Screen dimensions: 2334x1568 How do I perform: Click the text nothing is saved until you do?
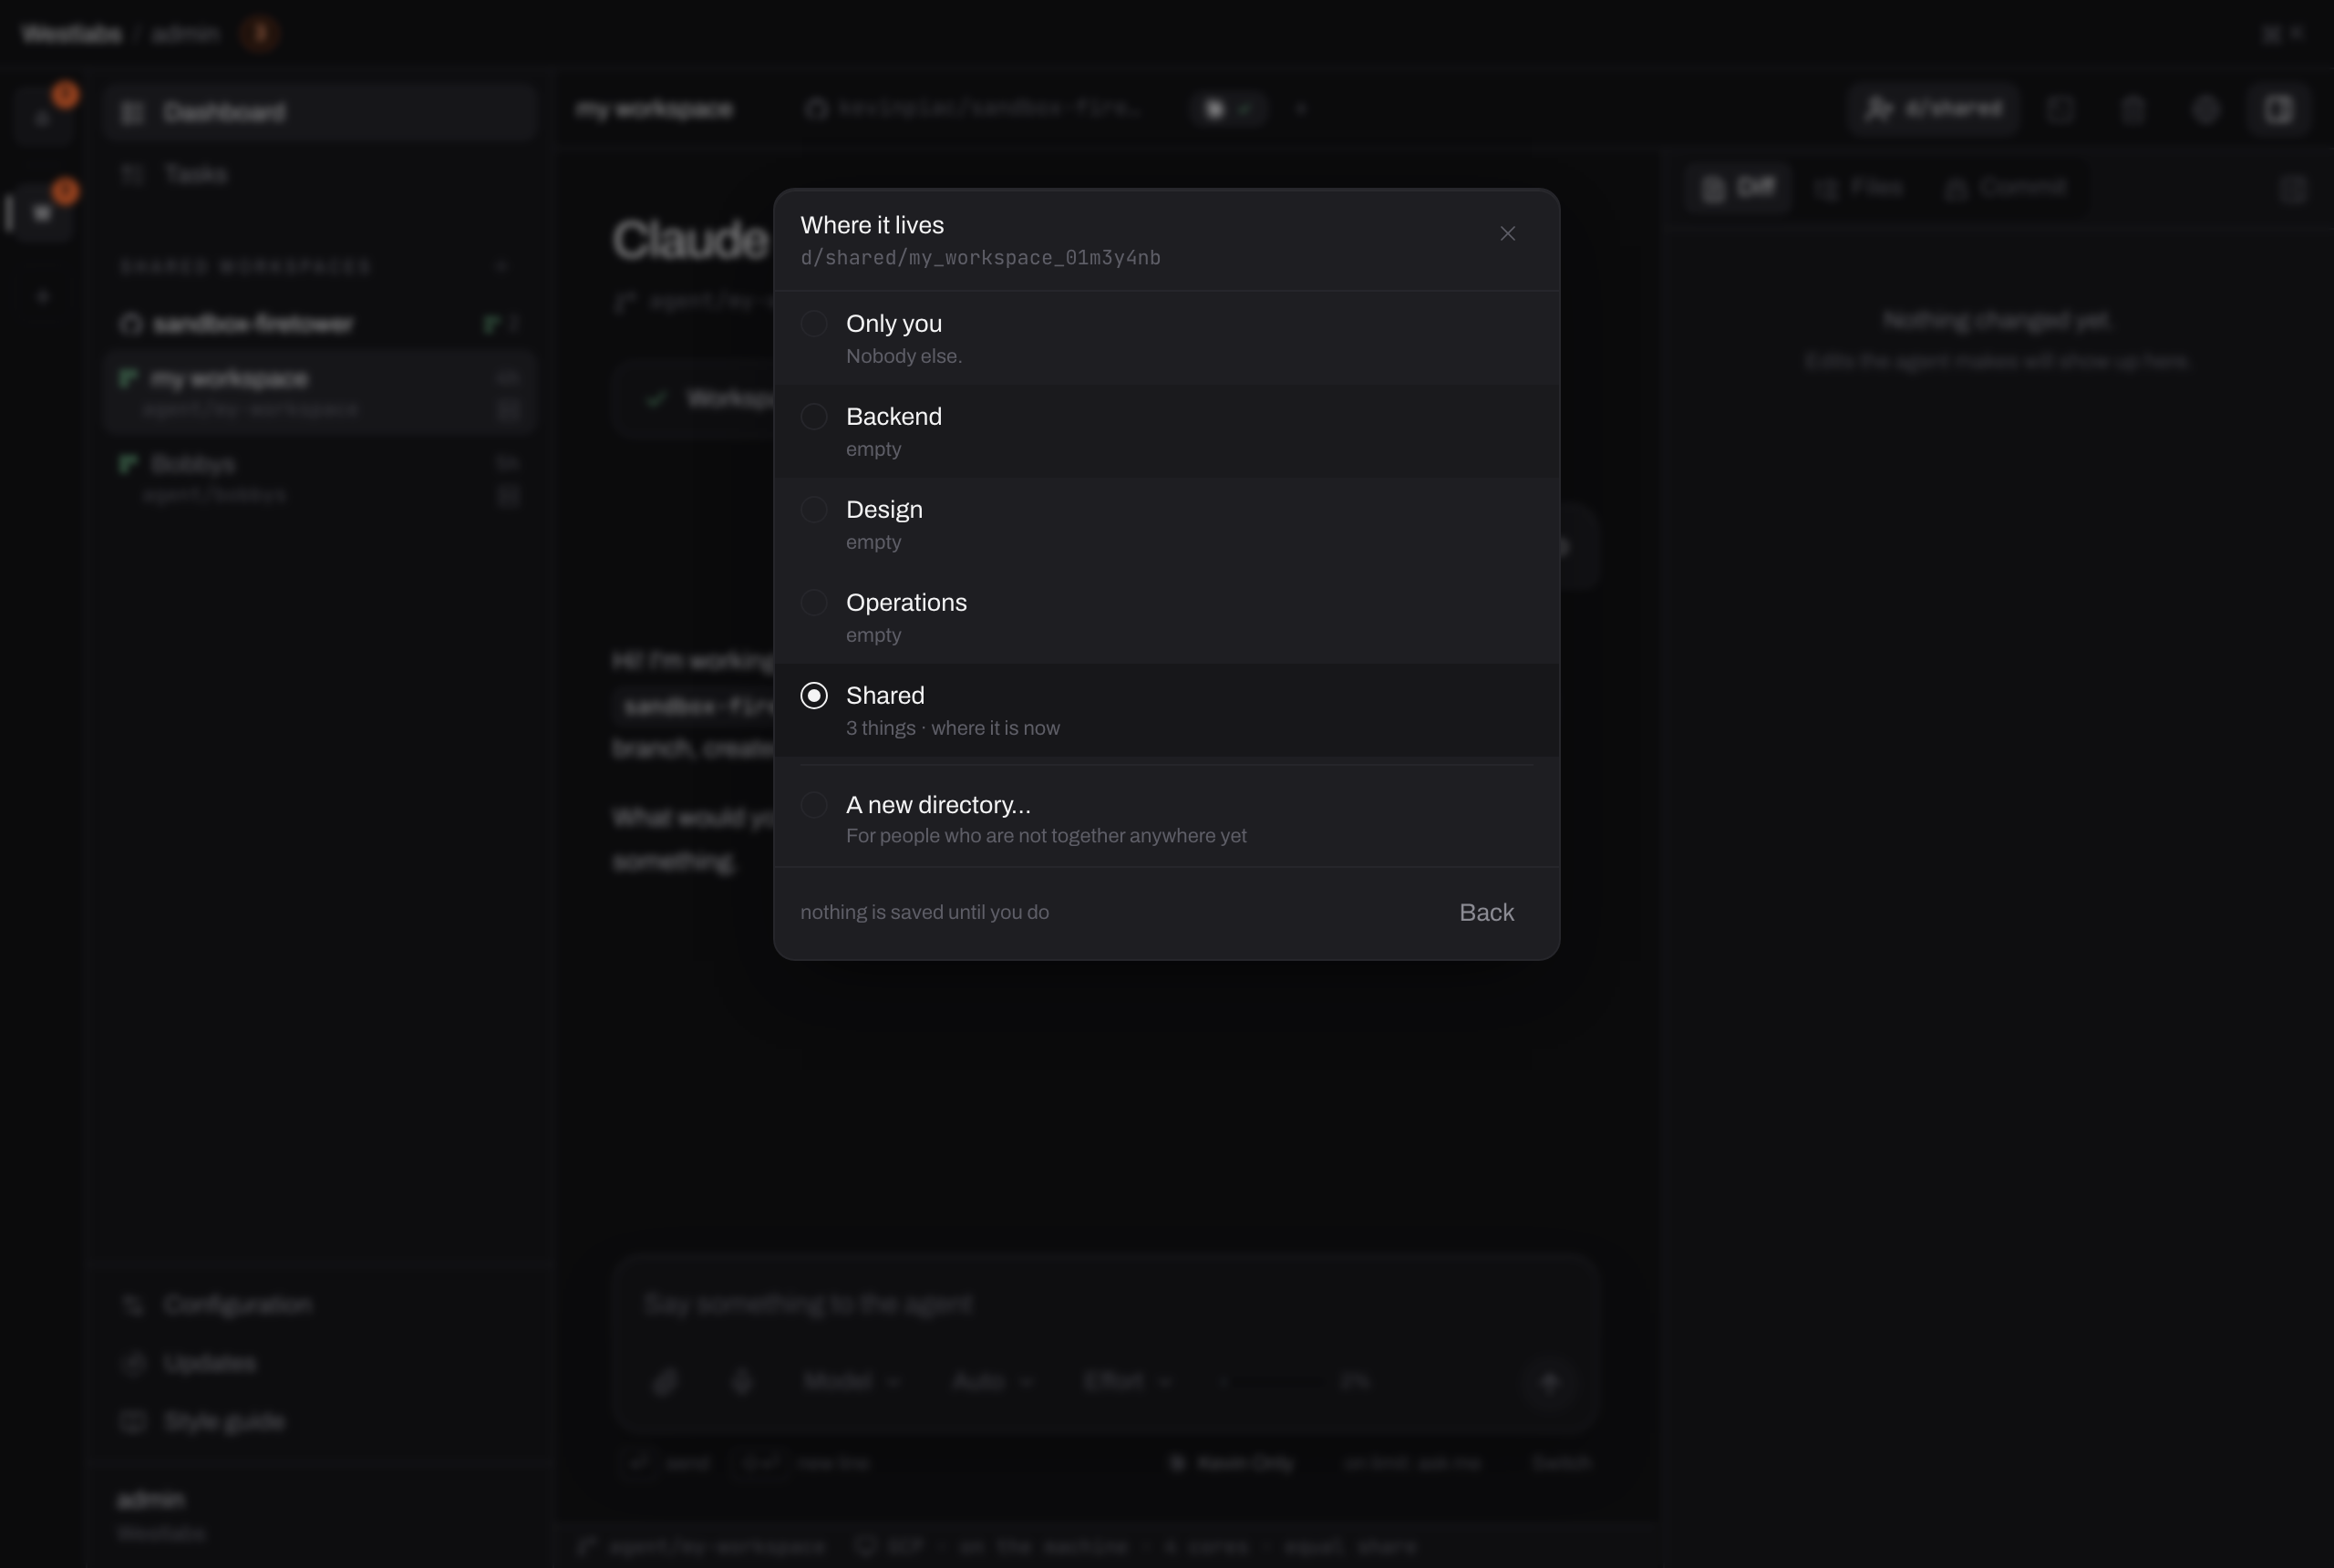point(924,913)
